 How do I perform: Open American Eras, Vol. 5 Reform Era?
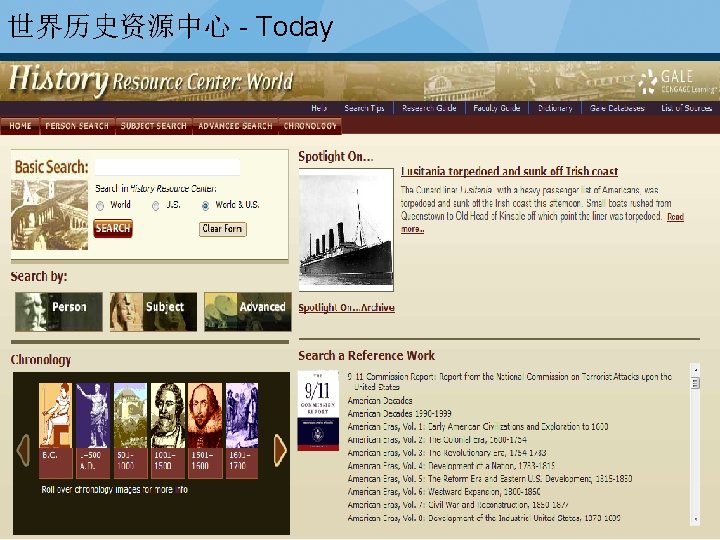click(490, 478)
